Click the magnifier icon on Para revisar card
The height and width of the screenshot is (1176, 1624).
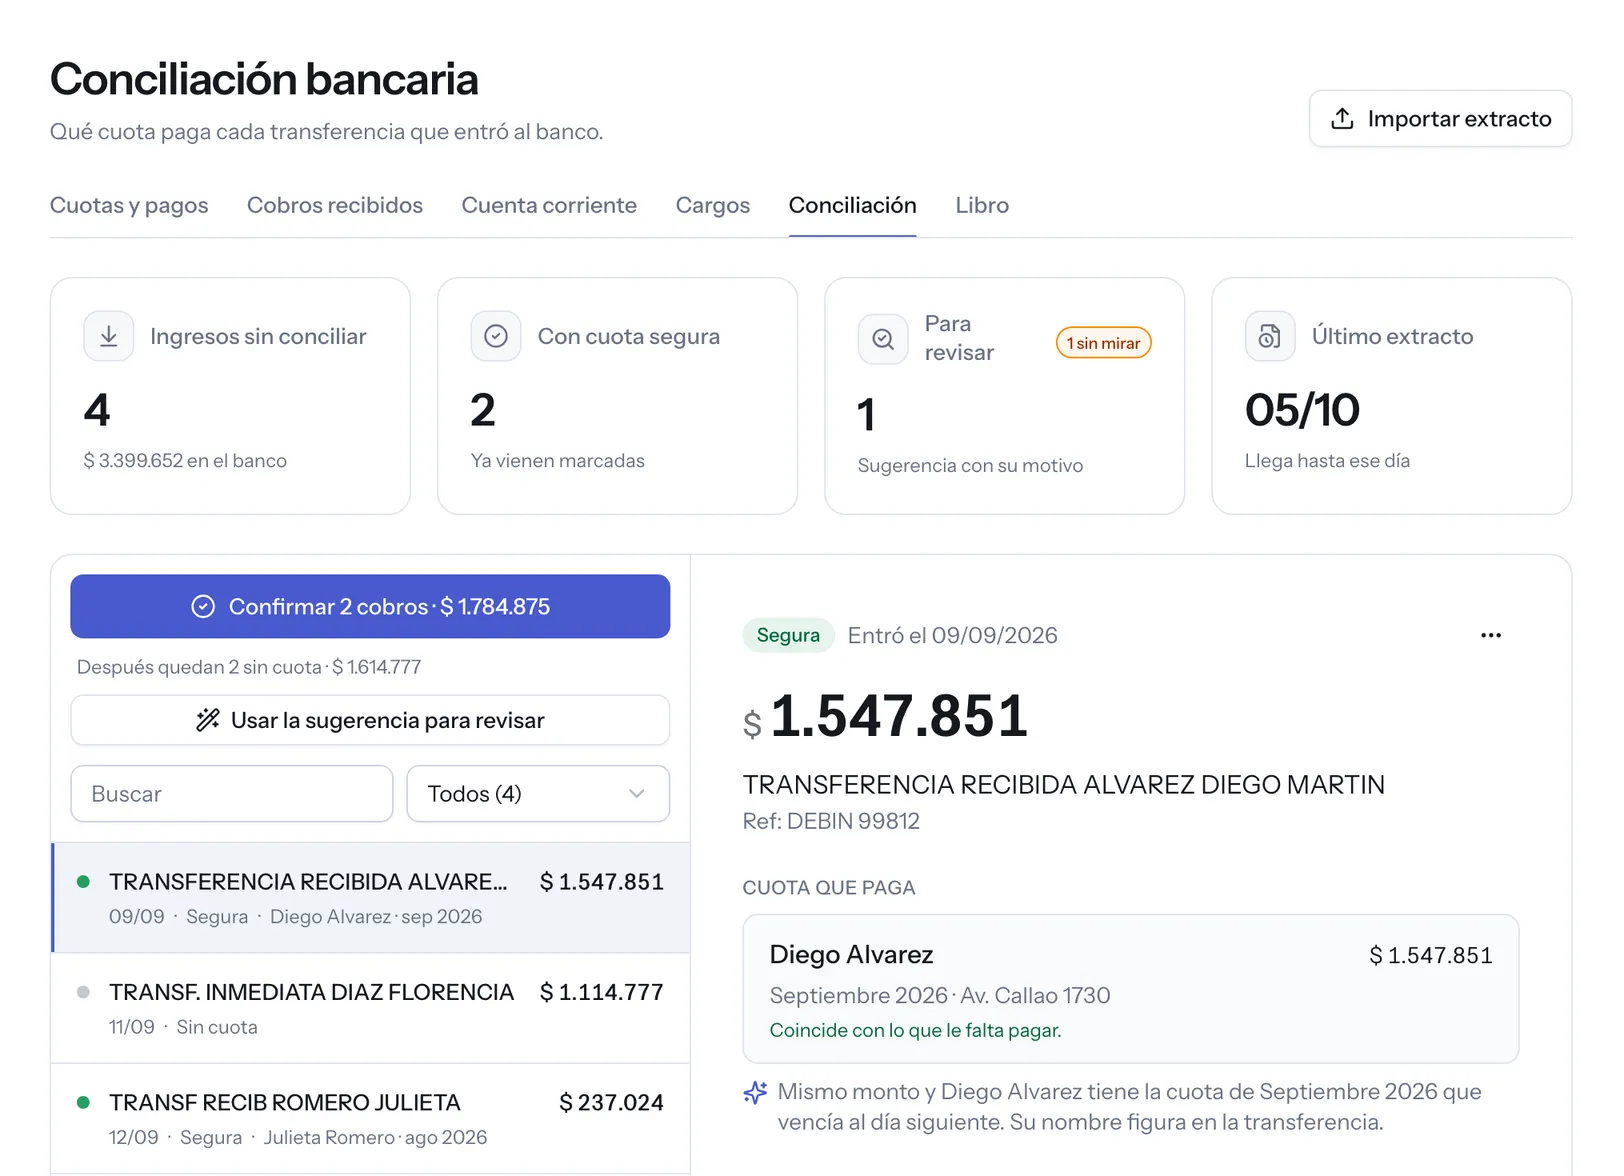point(883,339)
